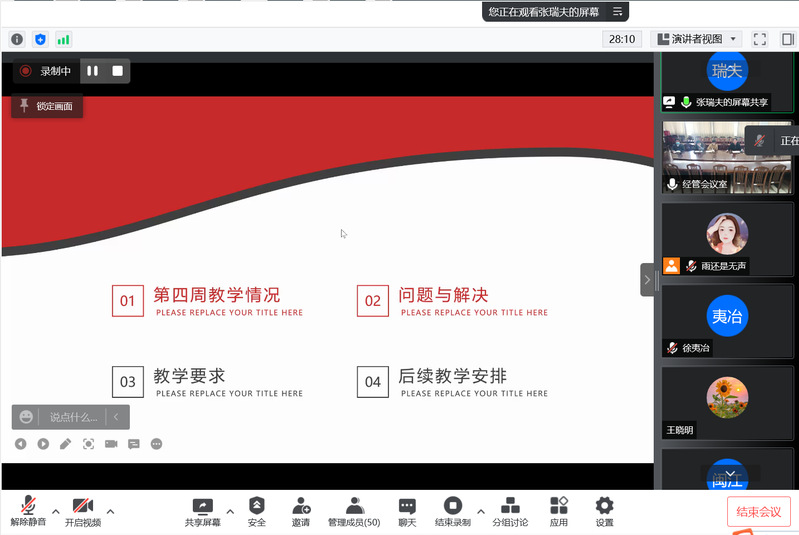Click the 邀请 invite icon
The width and height of the screenshot is (799, 535).
(x=300, y=506)
